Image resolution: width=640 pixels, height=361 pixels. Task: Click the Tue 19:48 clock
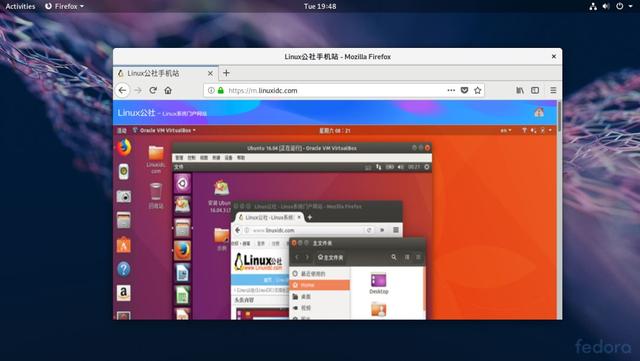[x=320, y=6]
